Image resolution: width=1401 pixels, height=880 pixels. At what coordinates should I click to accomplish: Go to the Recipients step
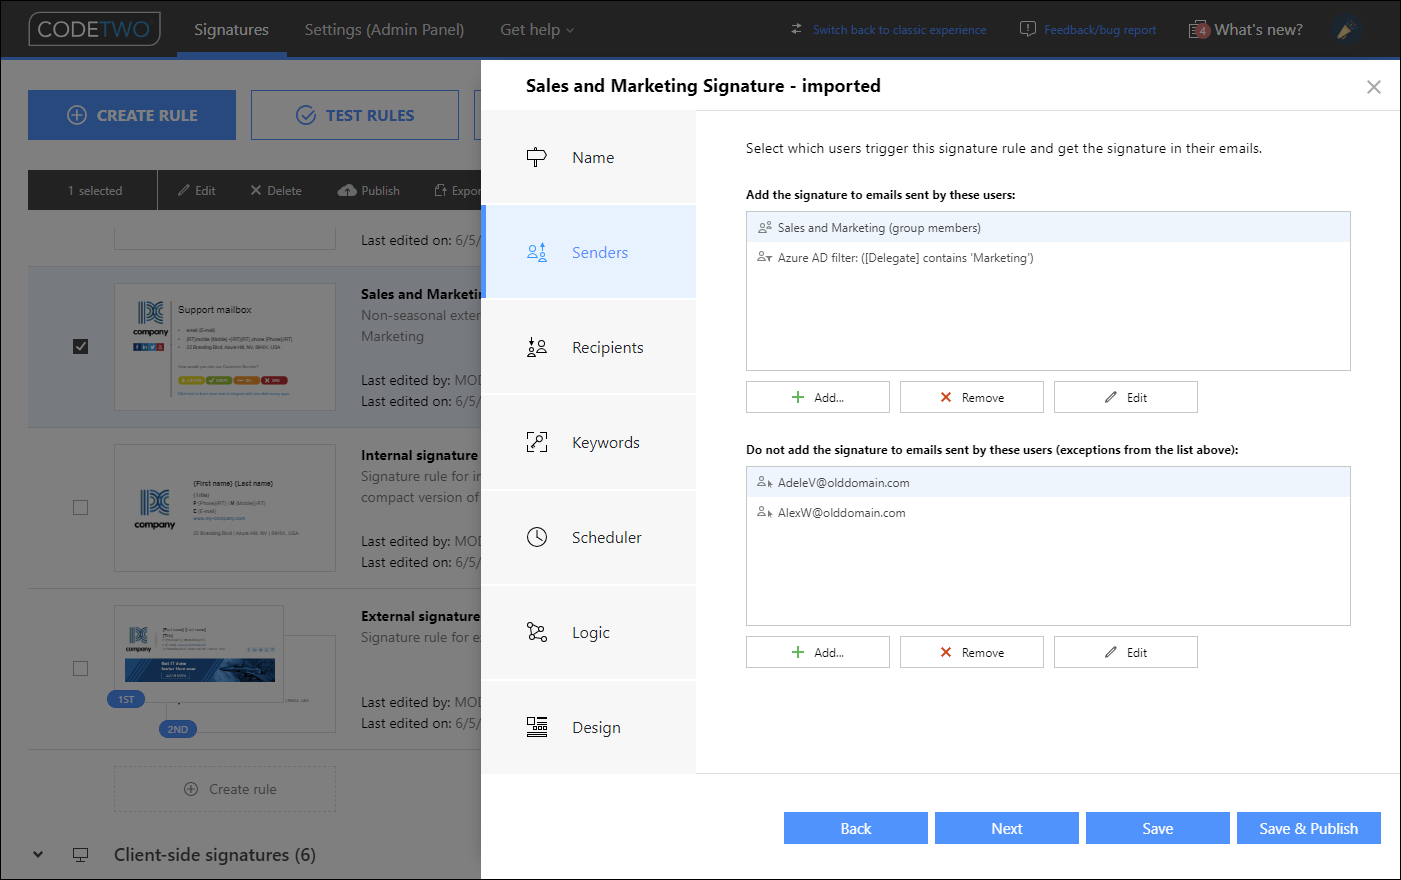click(589, 347)
